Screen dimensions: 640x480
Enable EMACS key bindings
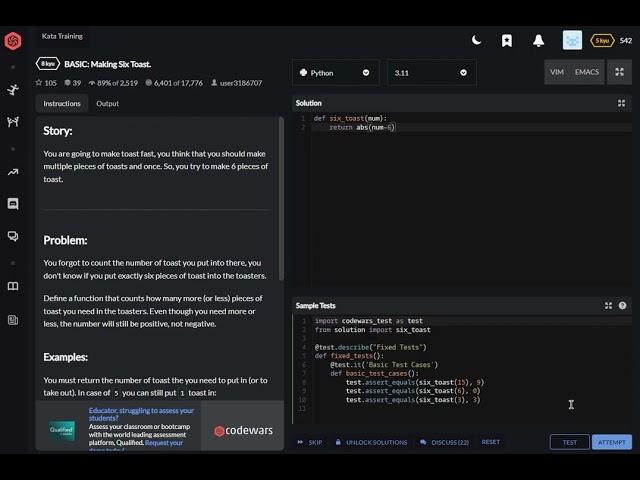587,72
